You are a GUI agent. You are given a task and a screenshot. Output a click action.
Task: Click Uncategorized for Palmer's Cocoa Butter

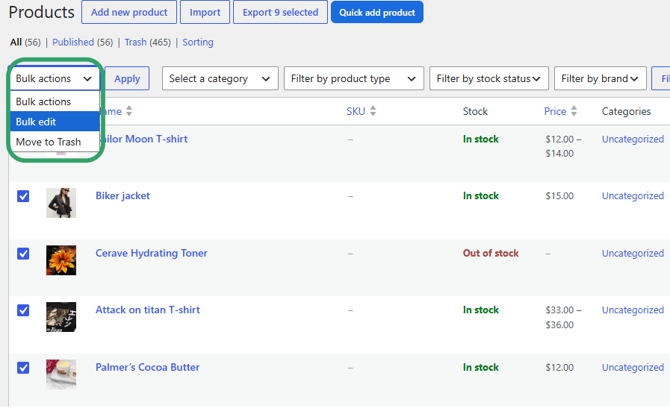pos(633,367)
